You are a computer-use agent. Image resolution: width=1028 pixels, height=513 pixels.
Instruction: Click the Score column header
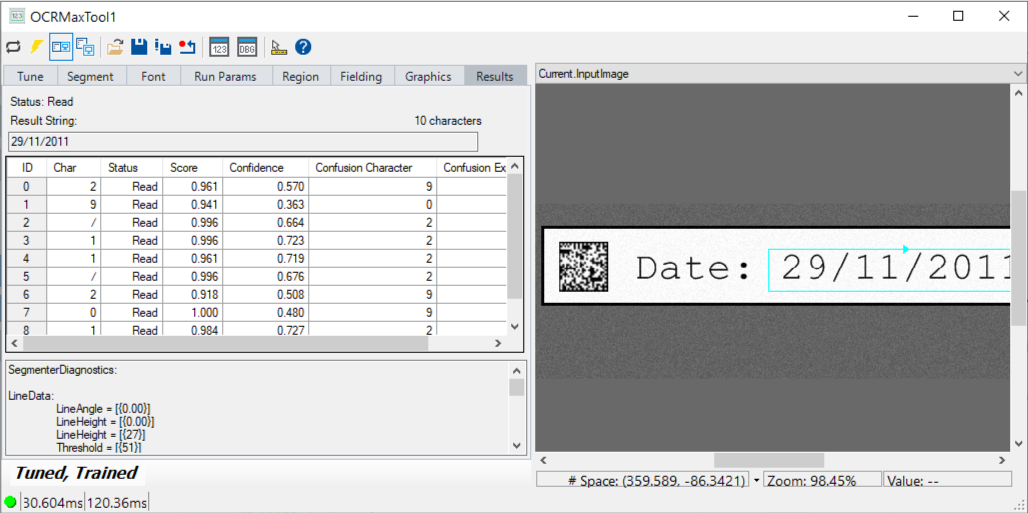tap(184, 168)
